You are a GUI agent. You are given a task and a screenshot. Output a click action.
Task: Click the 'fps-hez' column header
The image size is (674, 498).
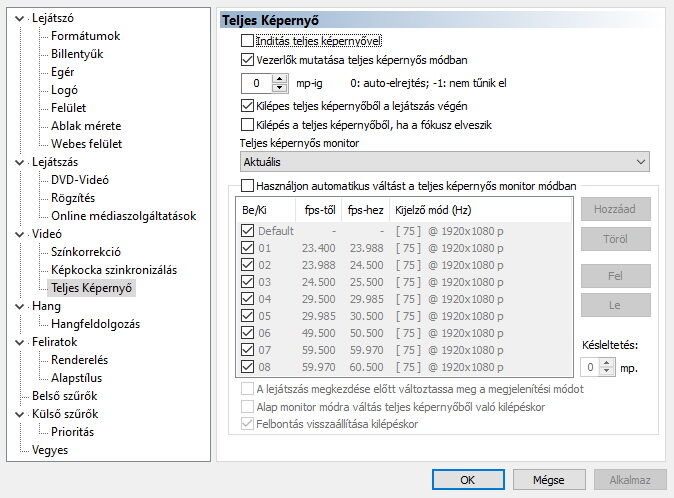365,210
